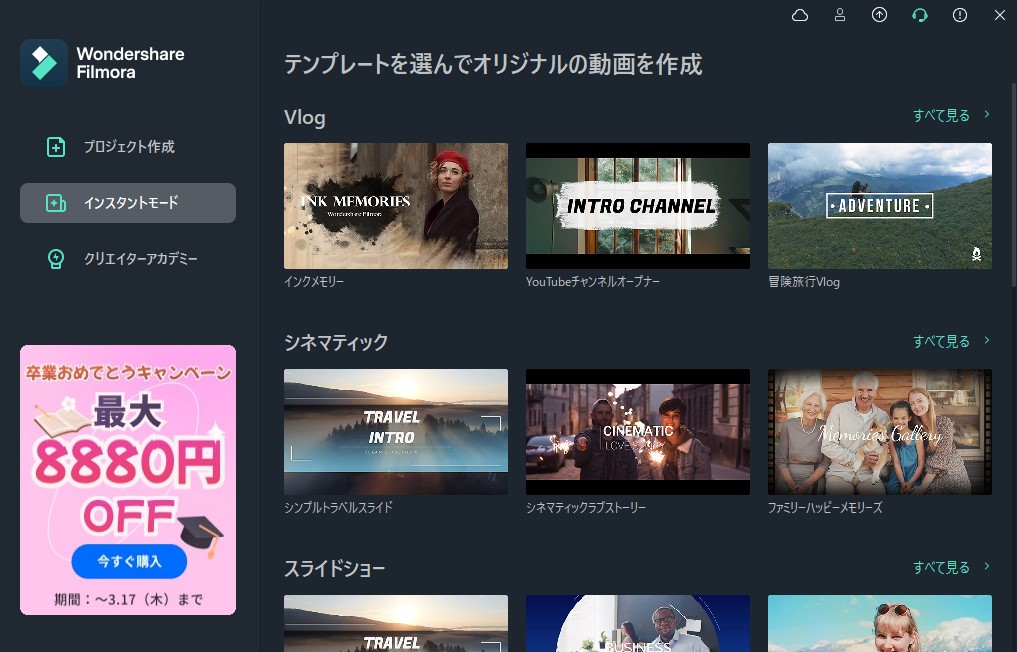Select the Memories Gallery family thumbnail
The image size is (1017, 652).
tap(879, 432)
